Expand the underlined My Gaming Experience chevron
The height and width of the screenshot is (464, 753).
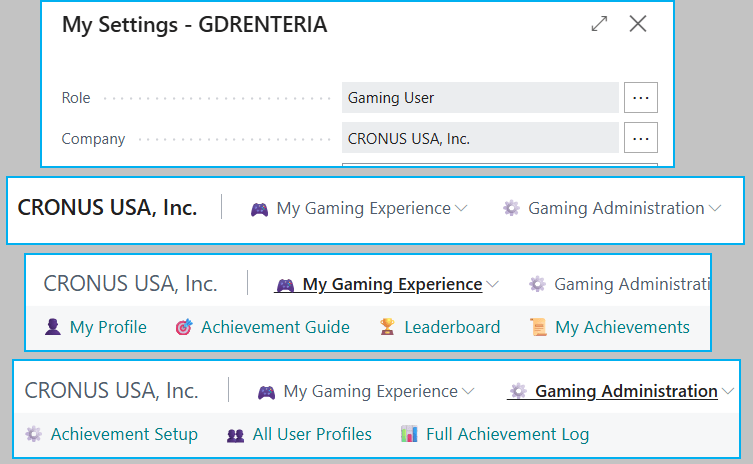coord(491,285)
